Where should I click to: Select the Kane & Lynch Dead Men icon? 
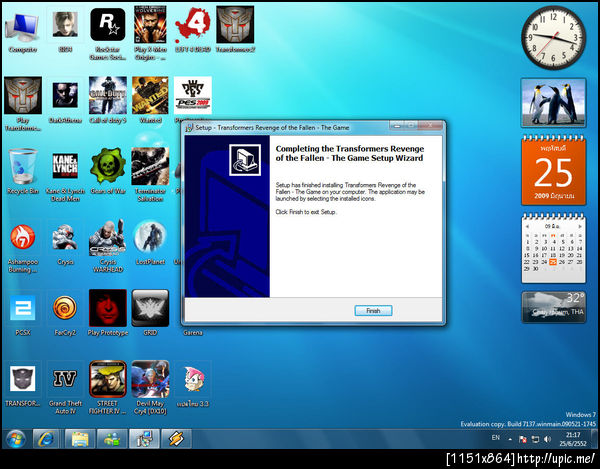pos(65,175)
